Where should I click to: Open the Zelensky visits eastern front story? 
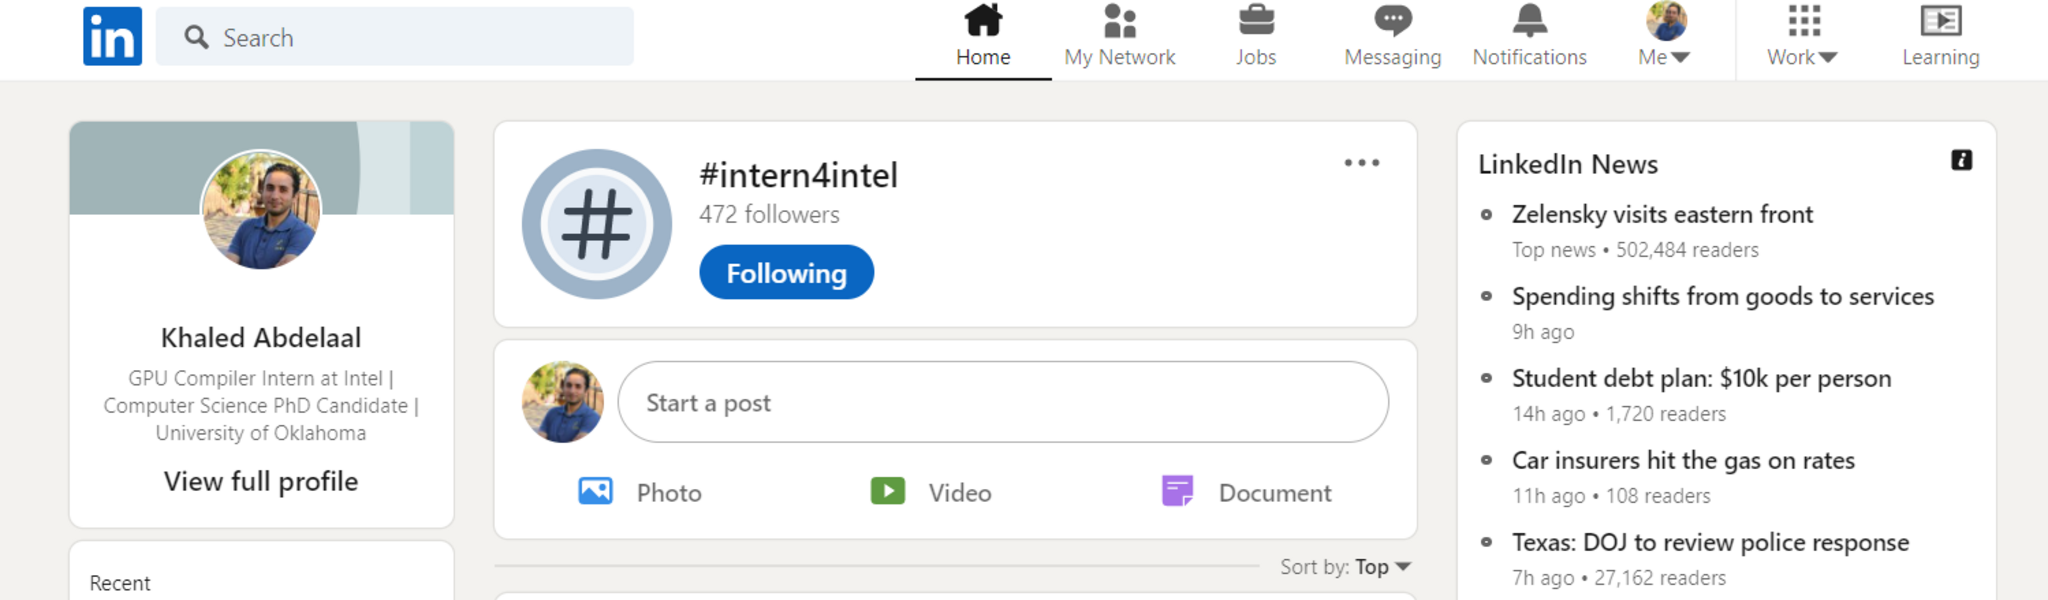pyautogui.click(x=1662, y=215)
